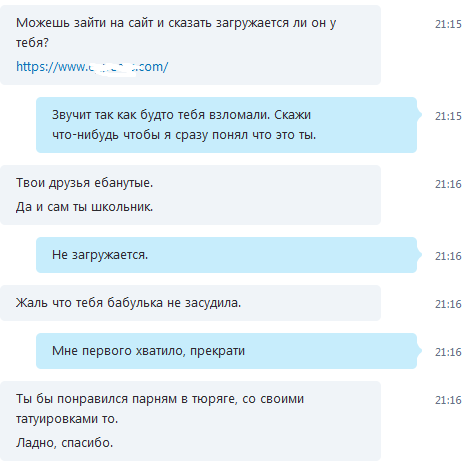Click the 21:15 timestamp beside the first message
Screen dimensions: 473x463
click(x=448, y=24)
